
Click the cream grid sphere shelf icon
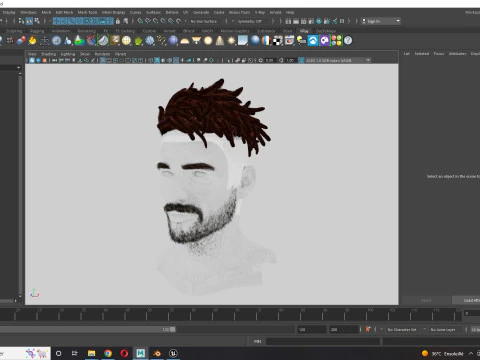click(126, 41)
